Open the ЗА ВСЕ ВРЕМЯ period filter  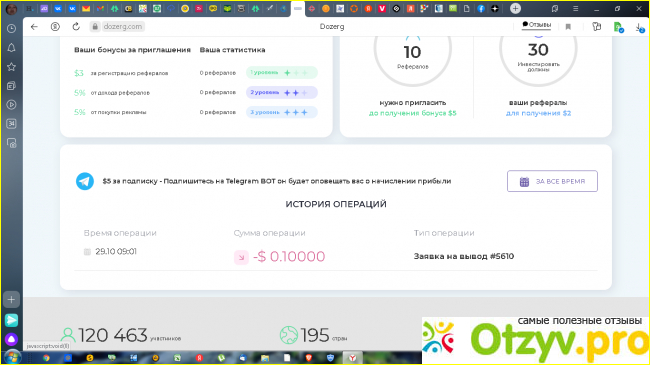pyautogui.click(x=552, y=181)
